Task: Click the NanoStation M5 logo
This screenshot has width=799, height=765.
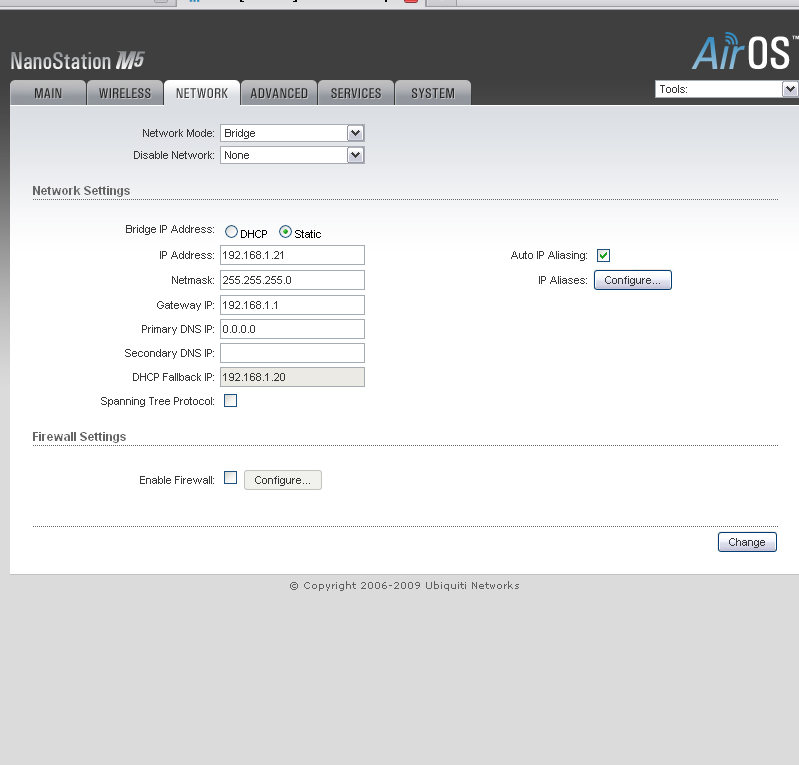Action: (77, 61)
